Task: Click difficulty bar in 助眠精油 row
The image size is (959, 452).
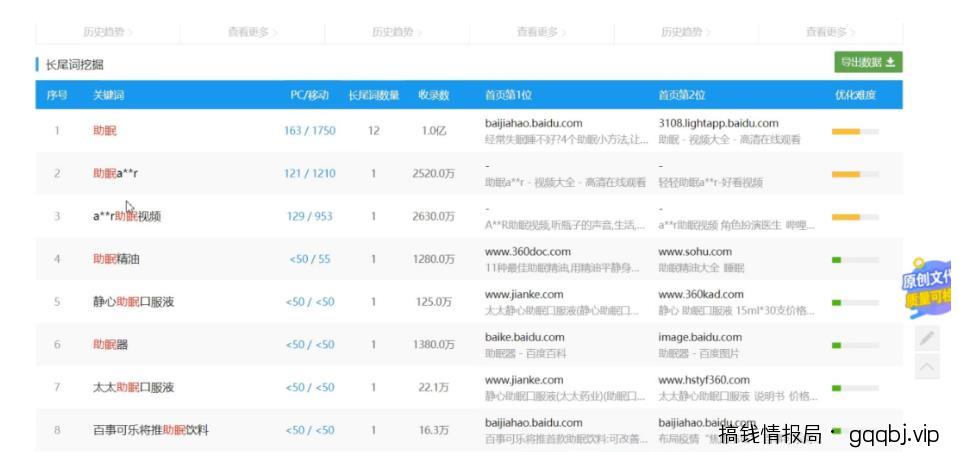Action: tap(855, 260)
